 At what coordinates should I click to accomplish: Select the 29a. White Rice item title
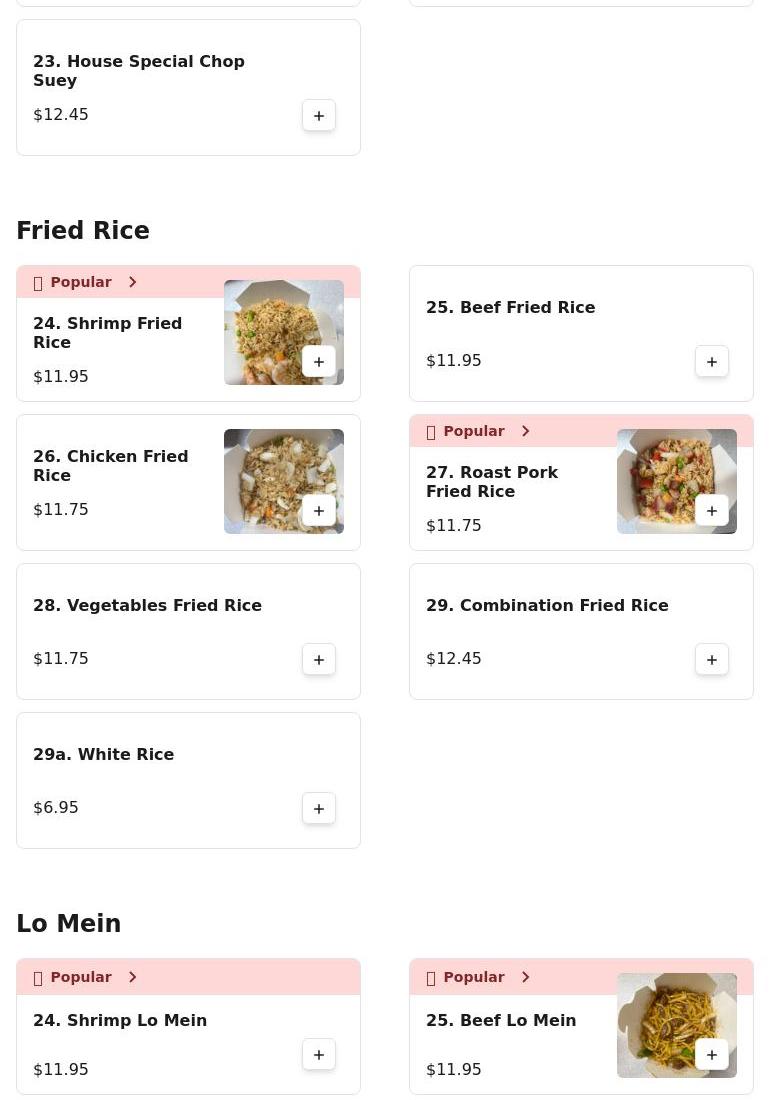pyautogui.click(x=103, y=754)
